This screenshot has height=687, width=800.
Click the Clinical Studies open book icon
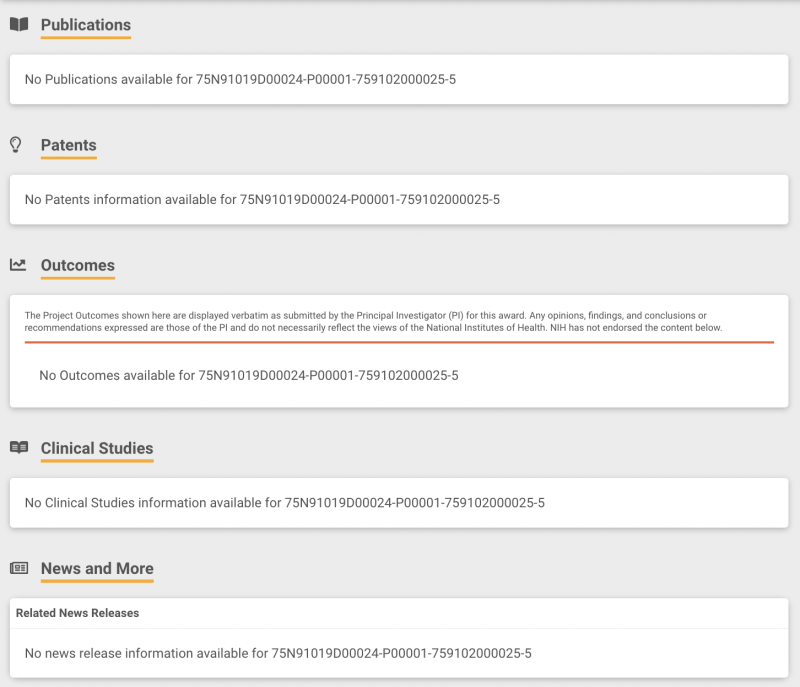click(18, 447)
